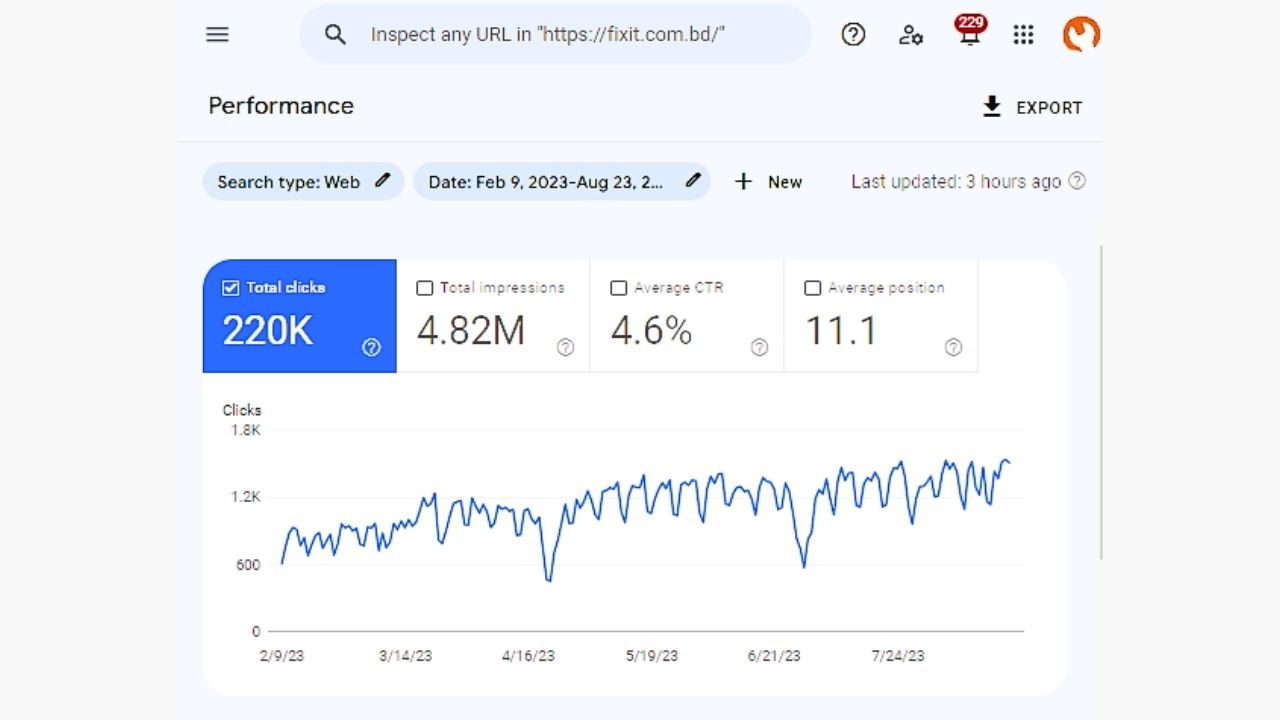Open the Google apps grid
The image size is (1280, 720).
click(1023, 35)
